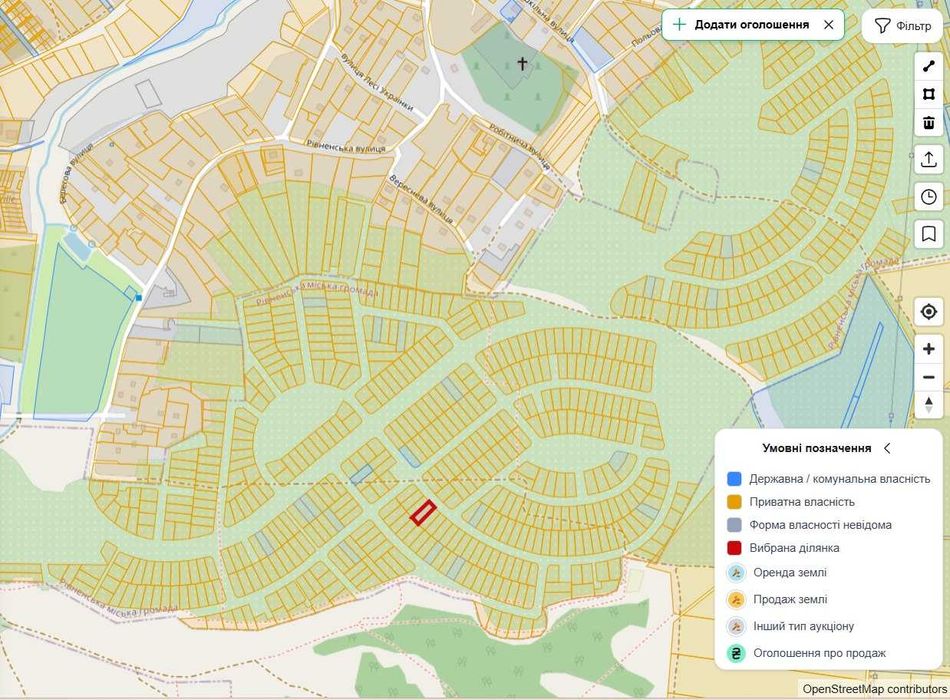Click the Приватна власність legend label
950x700 pixels.
(x=802, y=502)
